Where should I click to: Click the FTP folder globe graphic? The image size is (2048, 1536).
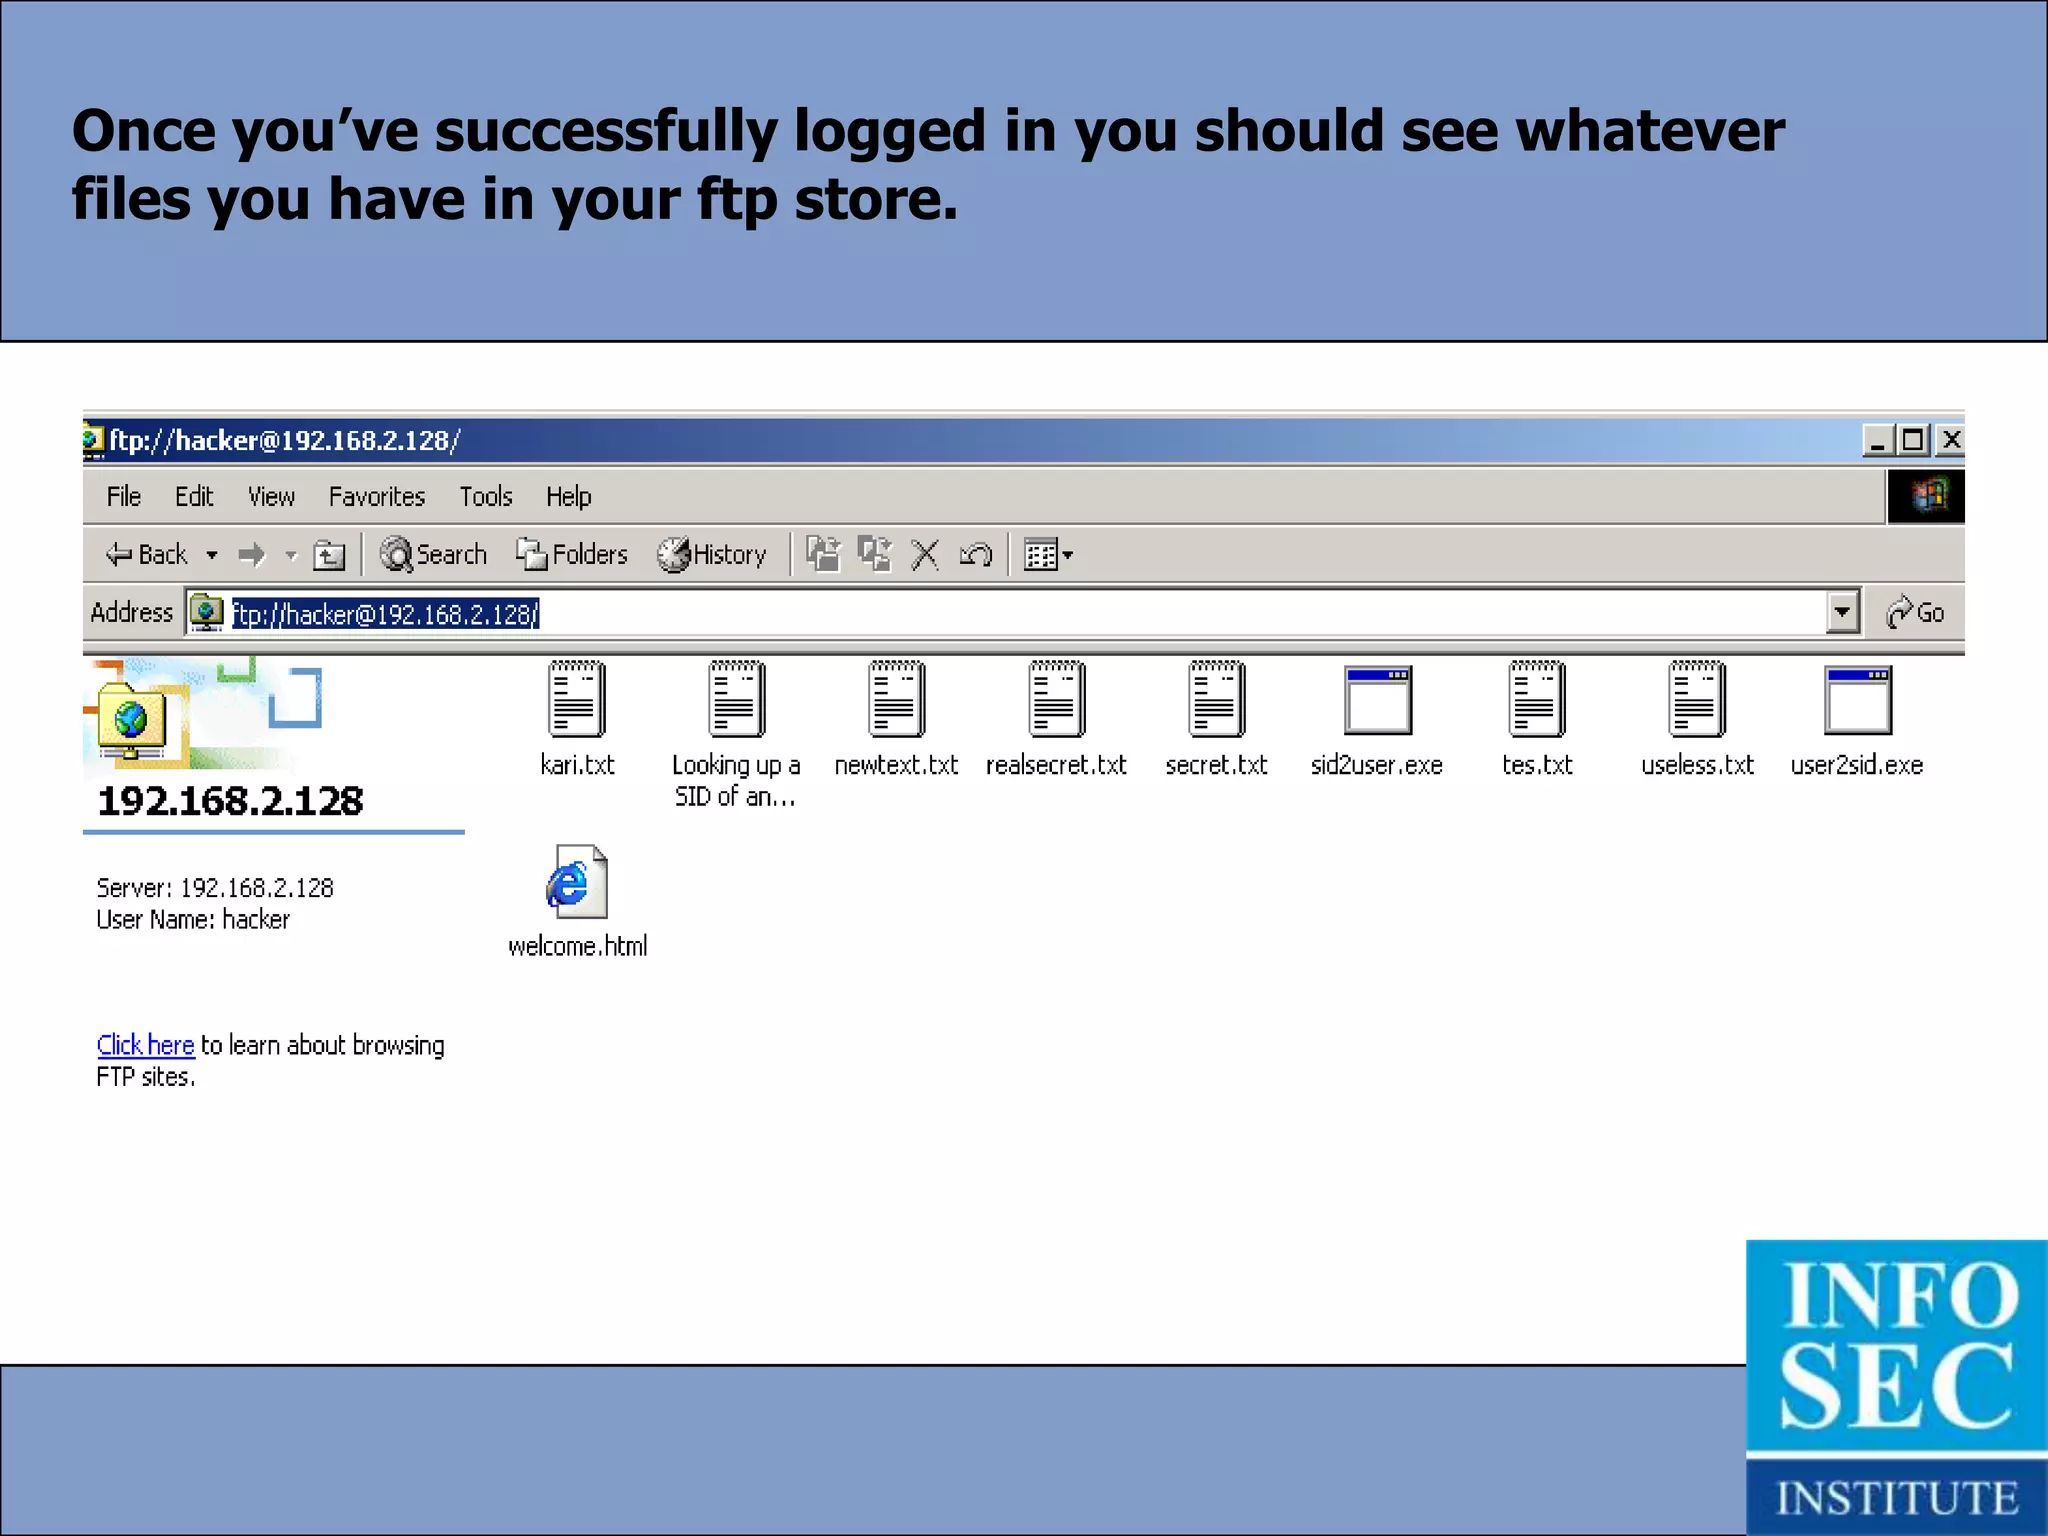coord(132,722)
